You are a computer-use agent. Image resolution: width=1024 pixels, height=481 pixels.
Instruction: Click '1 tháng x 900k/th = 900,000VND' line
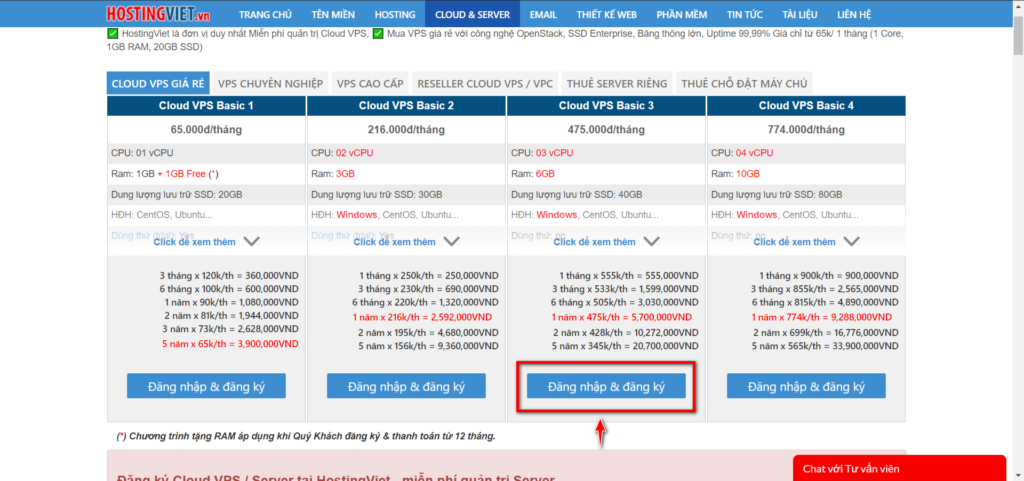829,275
